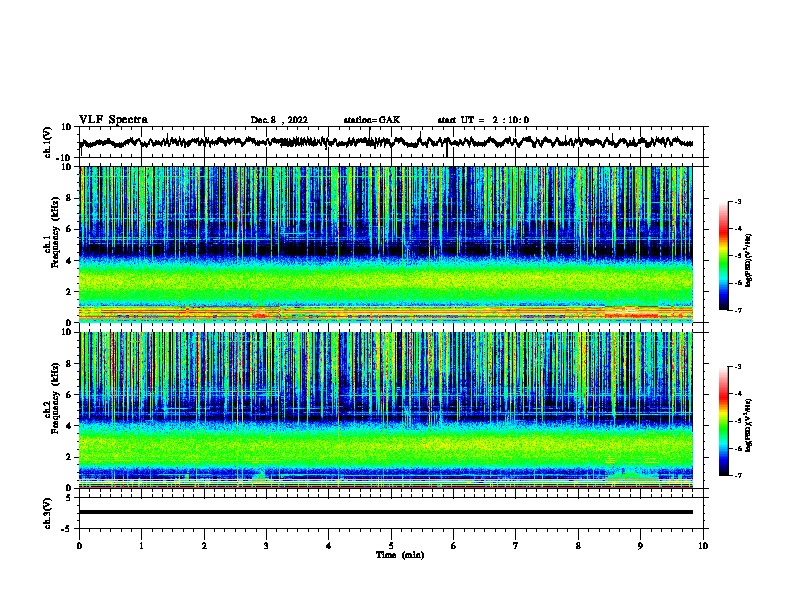Click the ch.2 spectrogram panel
The height and width of the screenshot is (612, 792).
point(386,410)
